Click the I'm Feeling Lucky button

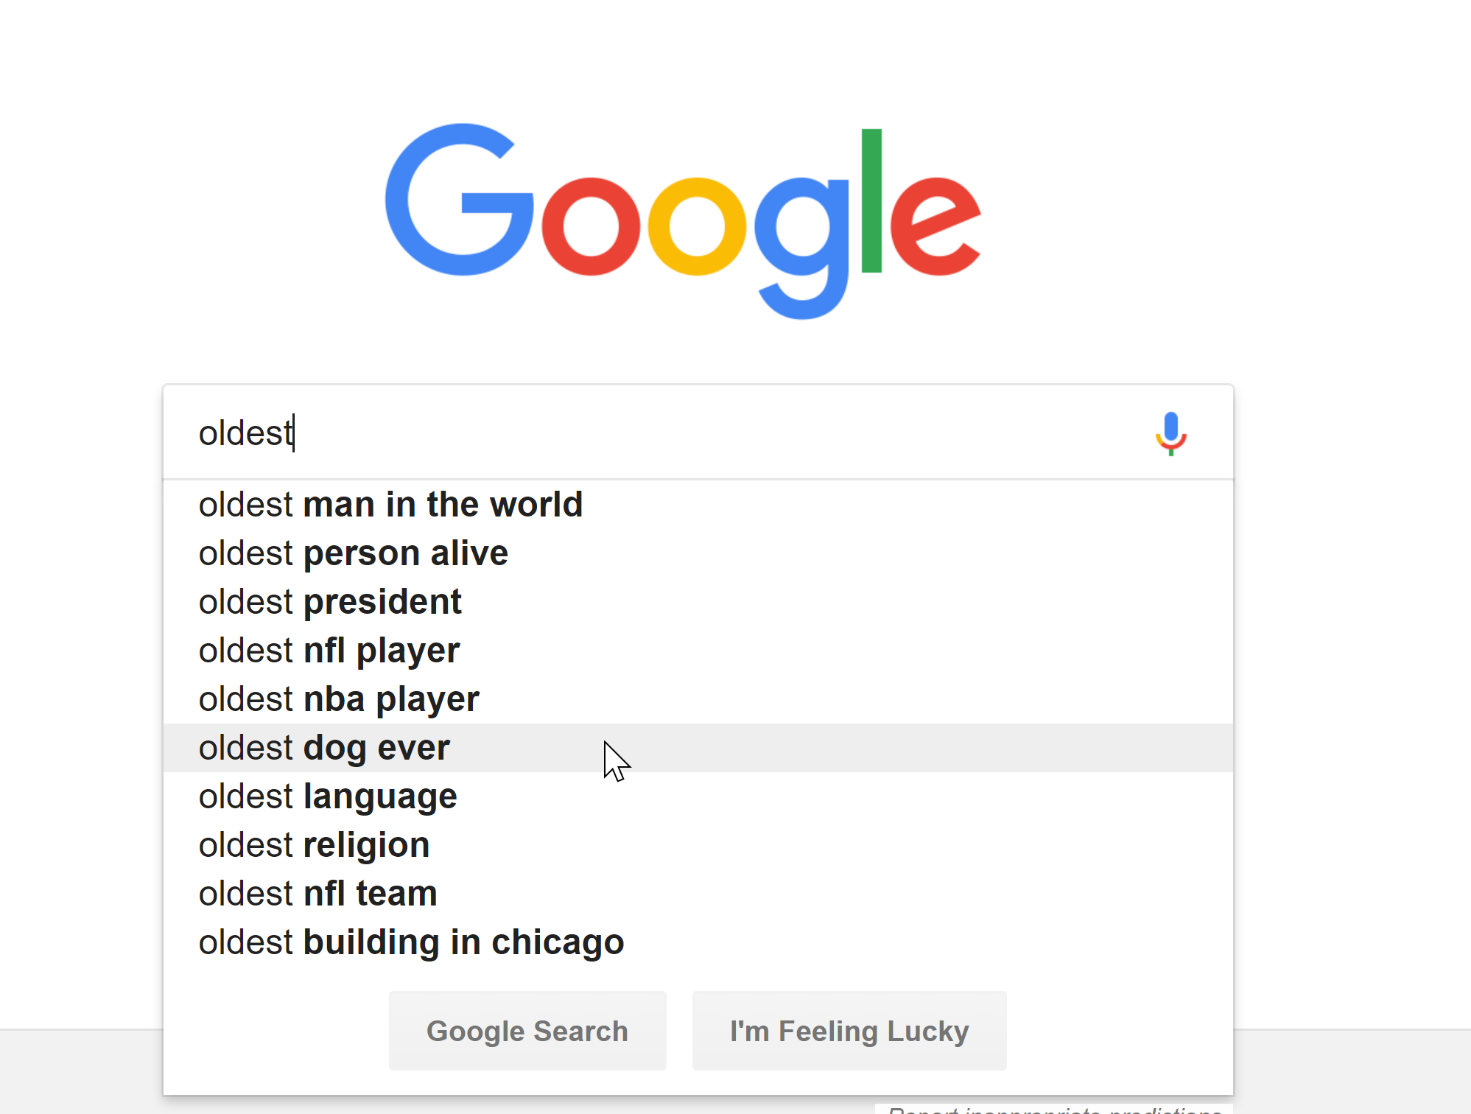coord(849,1031)
